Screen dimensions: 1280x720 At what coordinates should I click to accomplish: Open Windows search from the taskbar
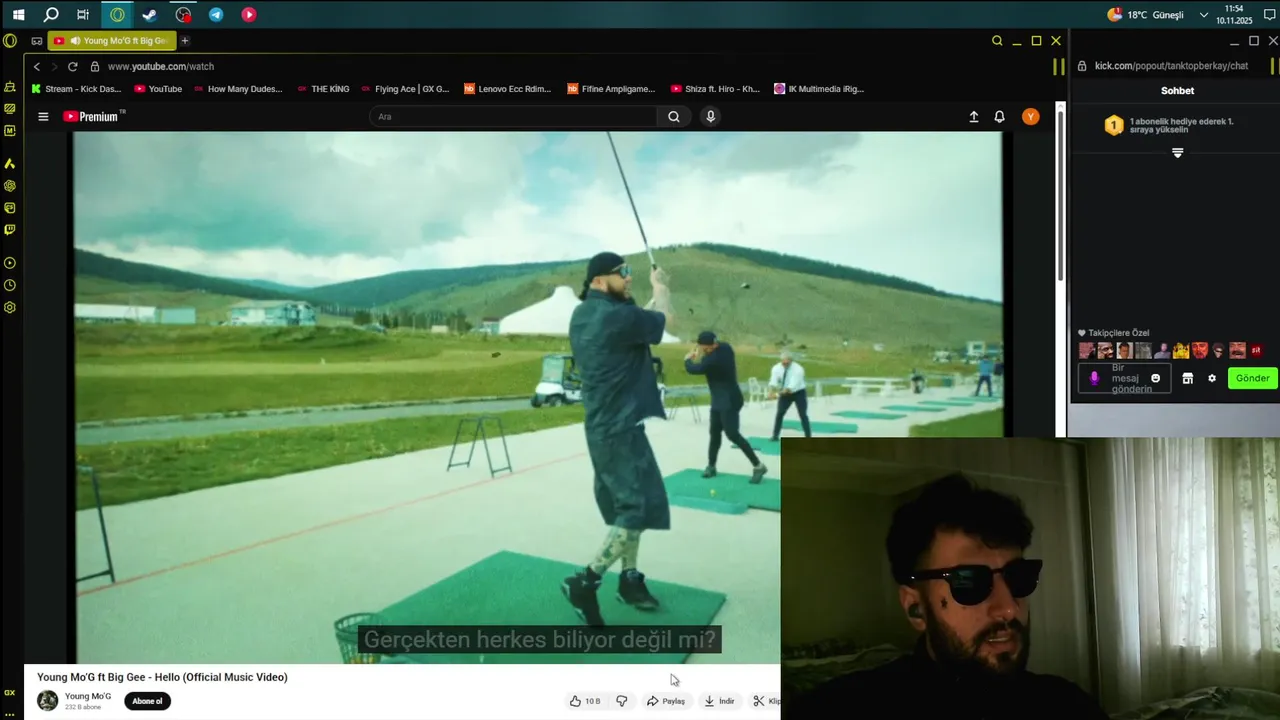[51, 15]
